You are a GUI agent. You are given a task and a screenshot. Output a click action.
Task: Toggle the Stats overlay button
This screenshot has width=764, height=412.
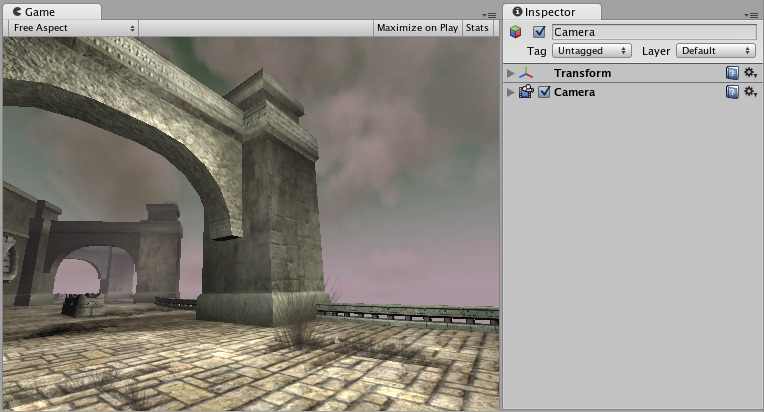[x=477, y=28]
